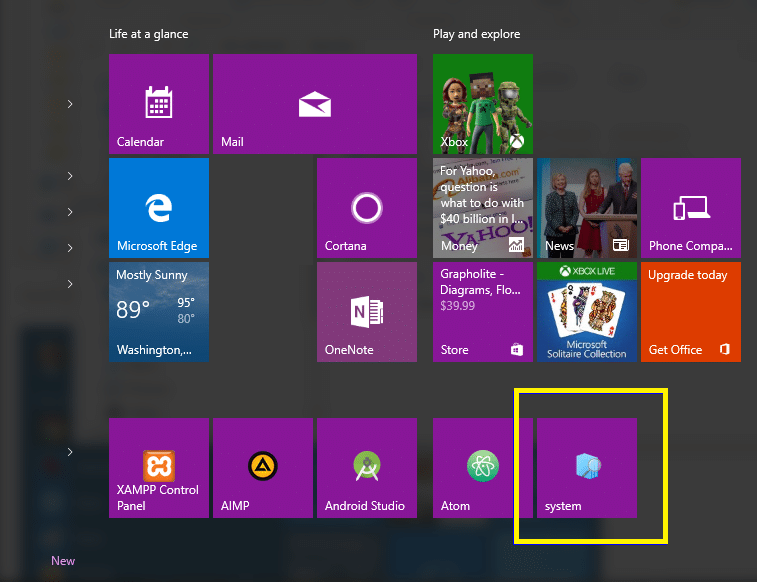Open the Money tile about Yahoo

483,208
